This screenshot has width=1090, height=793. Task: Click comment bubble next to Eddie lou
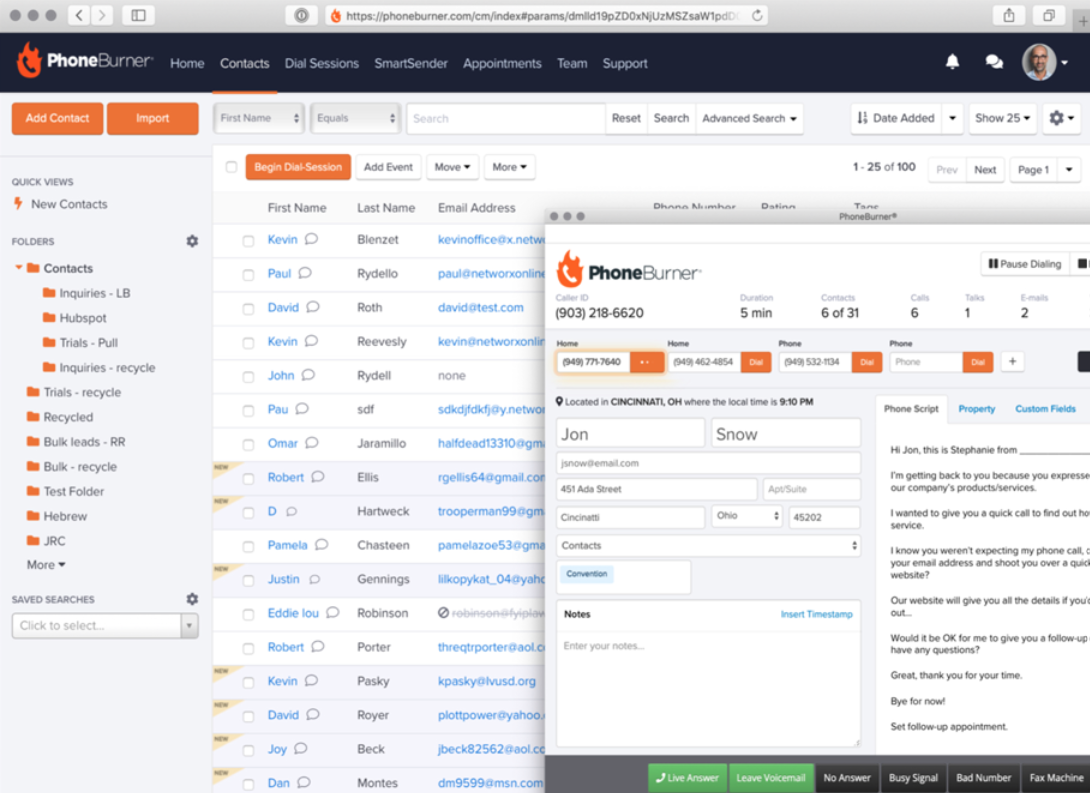pos(333,612)
